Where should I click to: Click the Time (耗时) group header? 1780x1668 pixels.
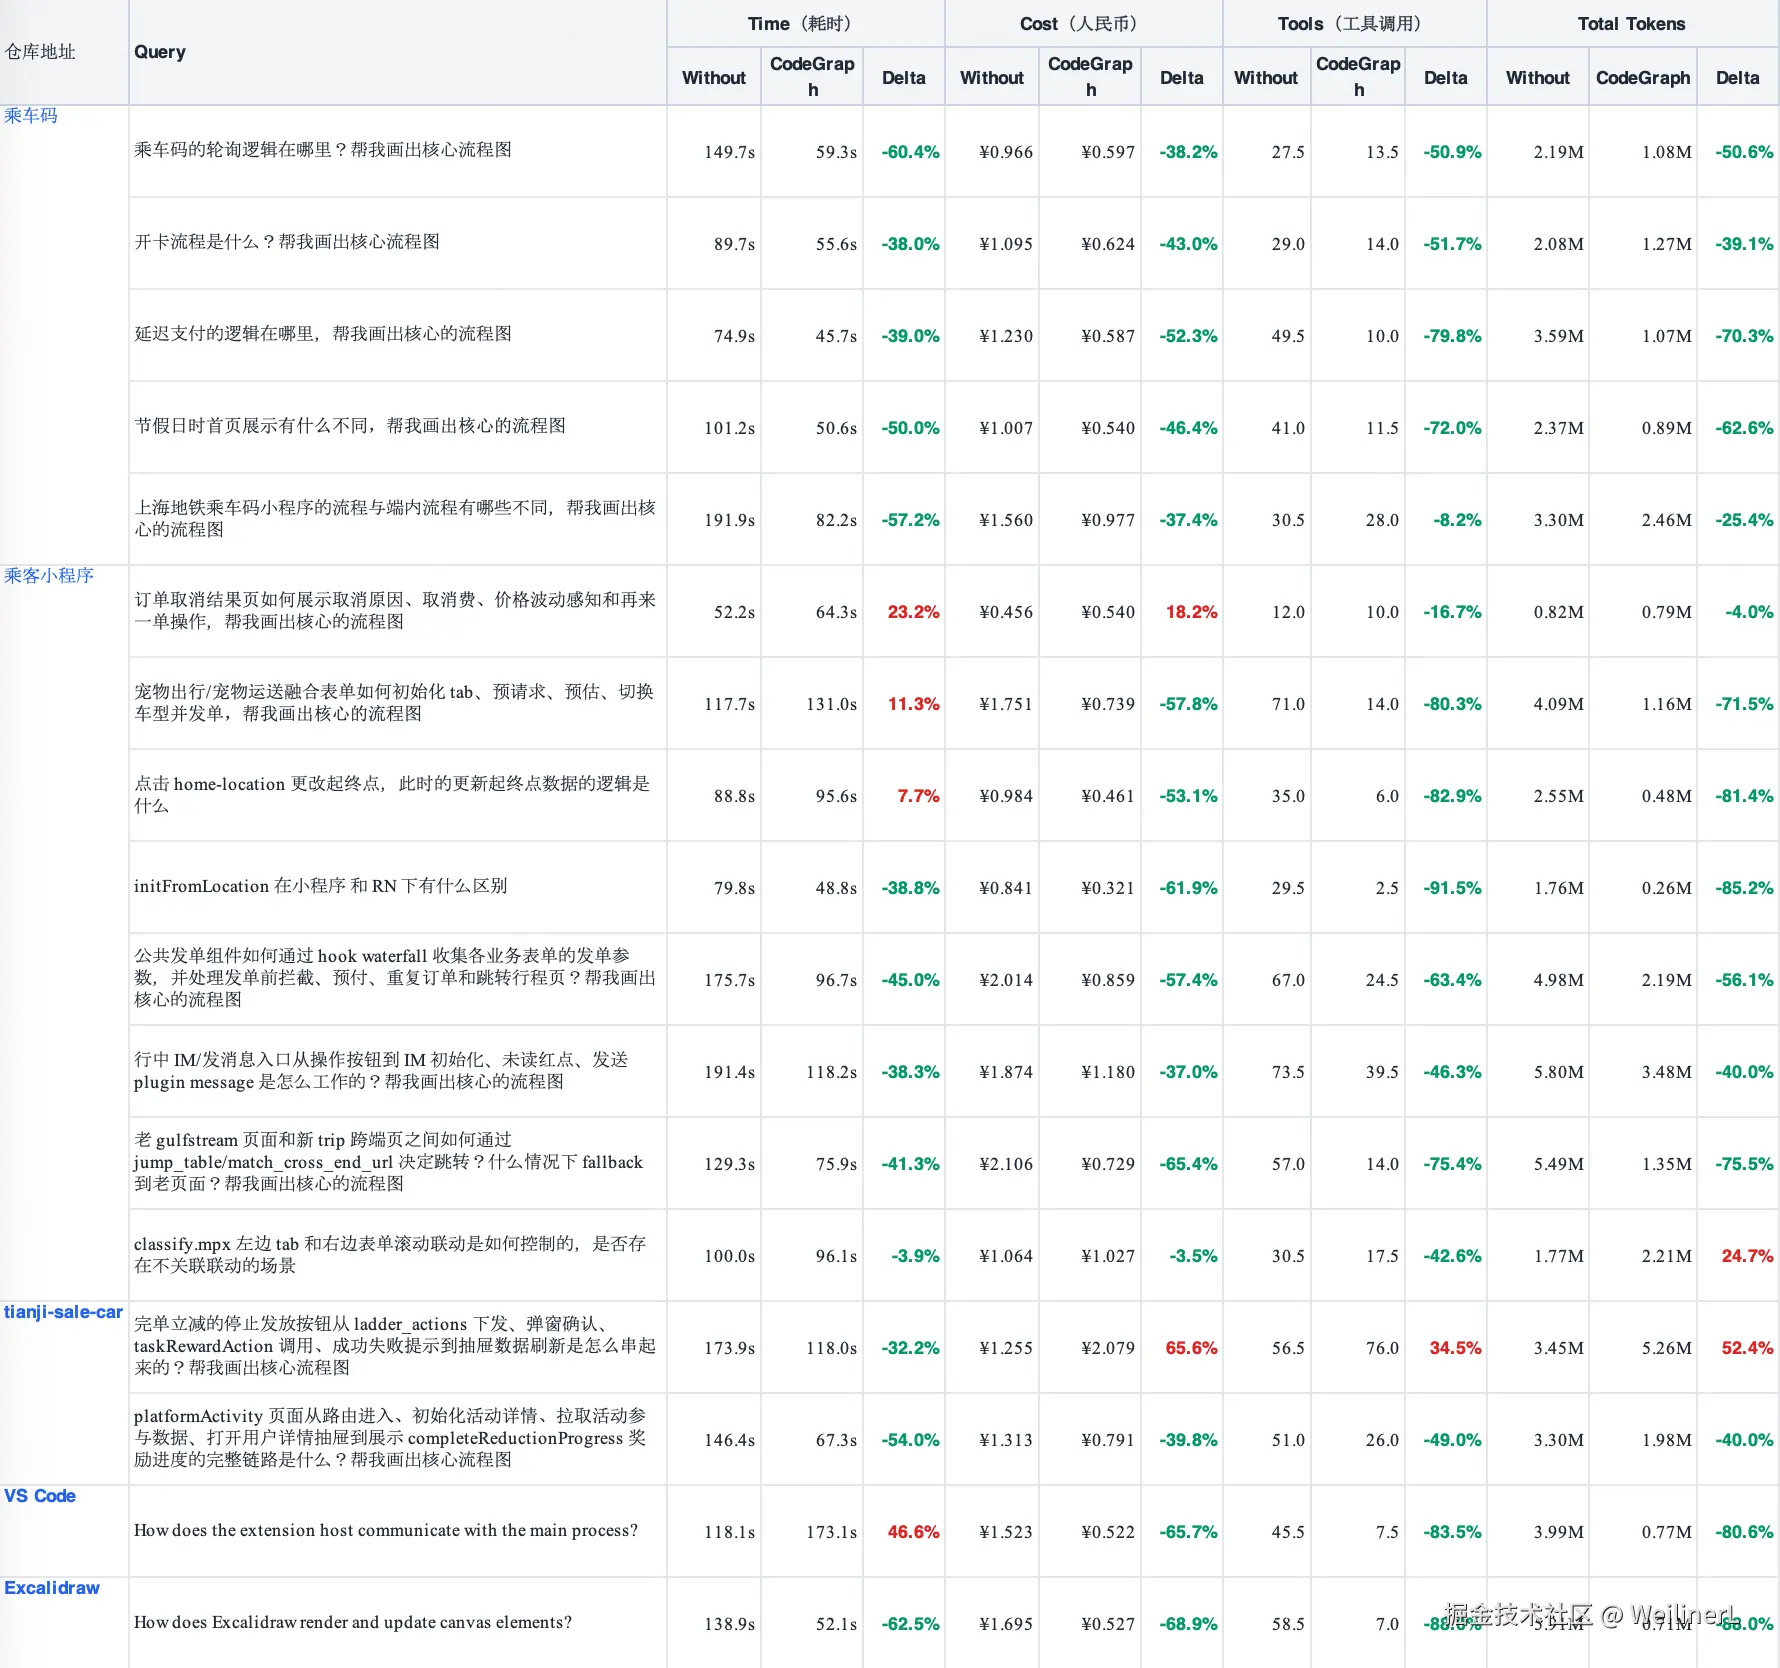(x=805, y=24)
